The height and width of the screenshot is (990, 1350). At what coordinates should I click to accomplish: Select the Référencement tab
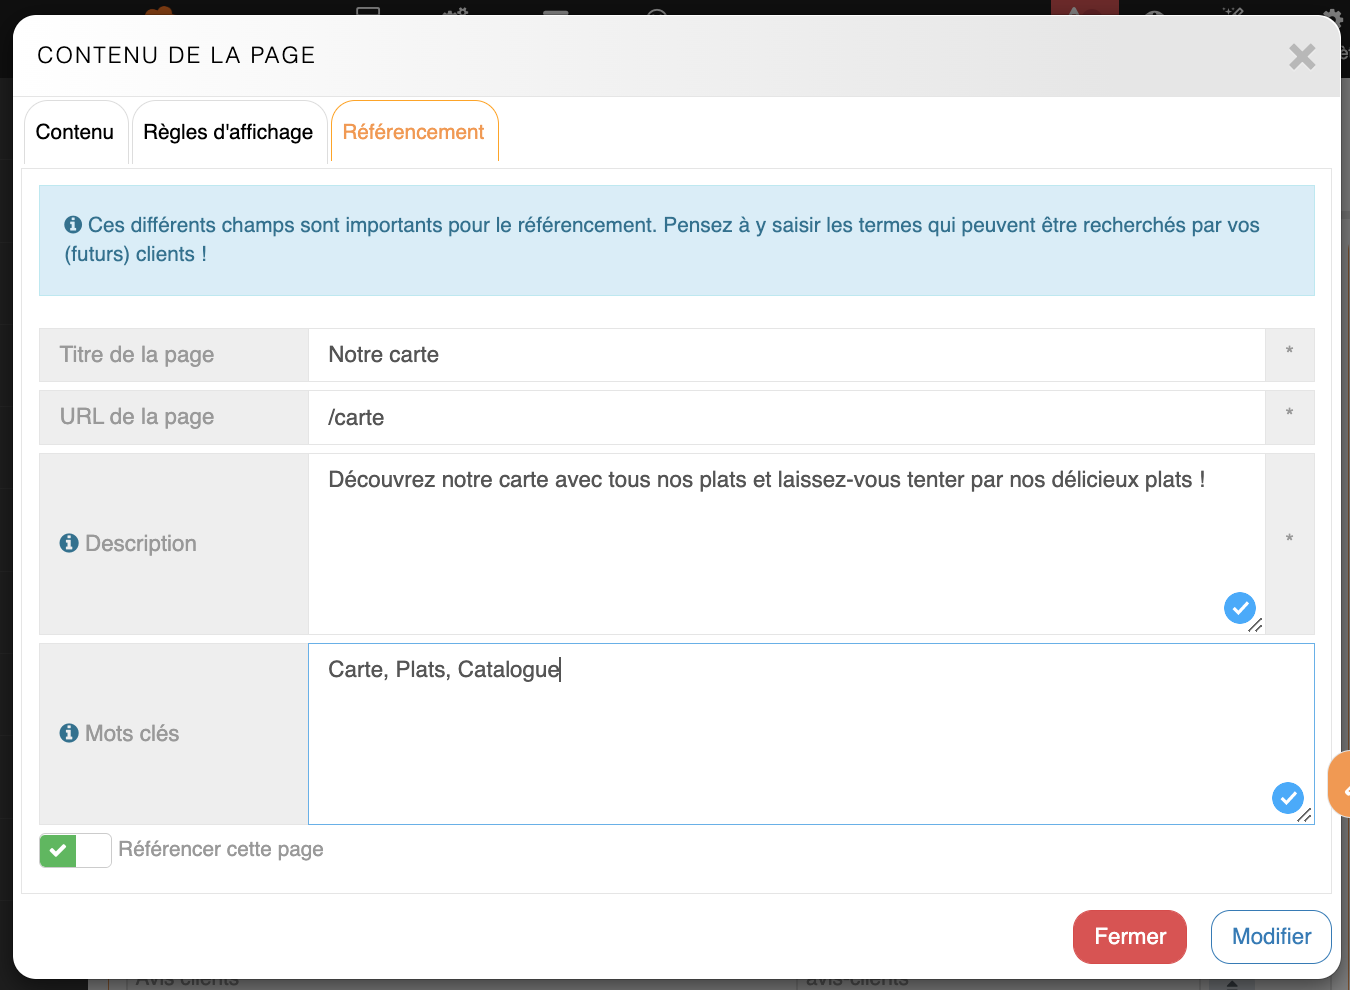point(413,132)
